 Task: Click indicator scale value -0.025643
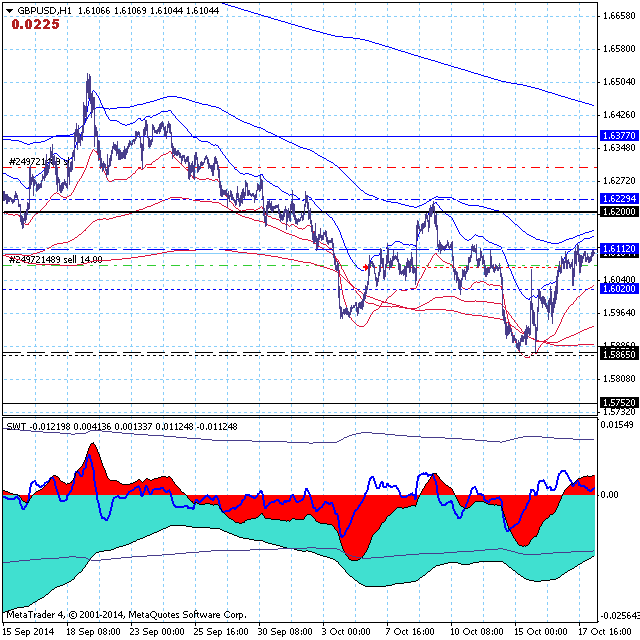(x=620, y=616)
